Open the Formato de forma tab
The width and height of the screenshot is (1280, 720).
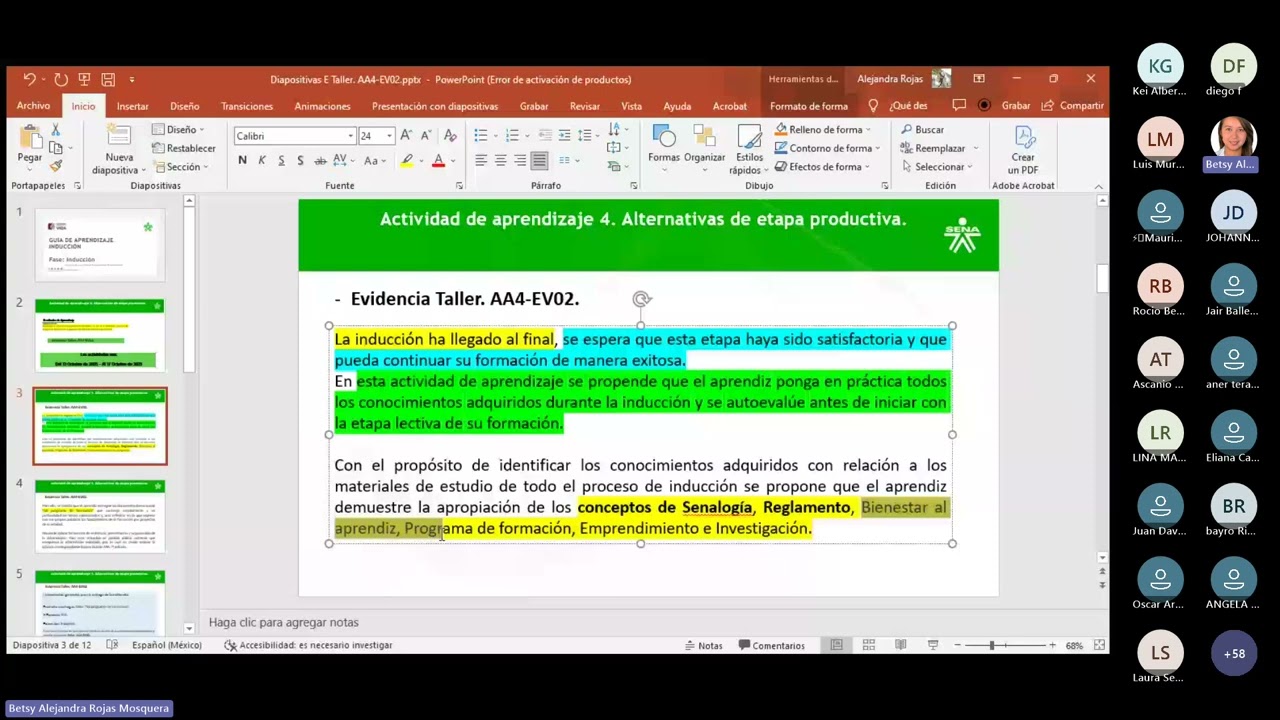coord(808,106)
